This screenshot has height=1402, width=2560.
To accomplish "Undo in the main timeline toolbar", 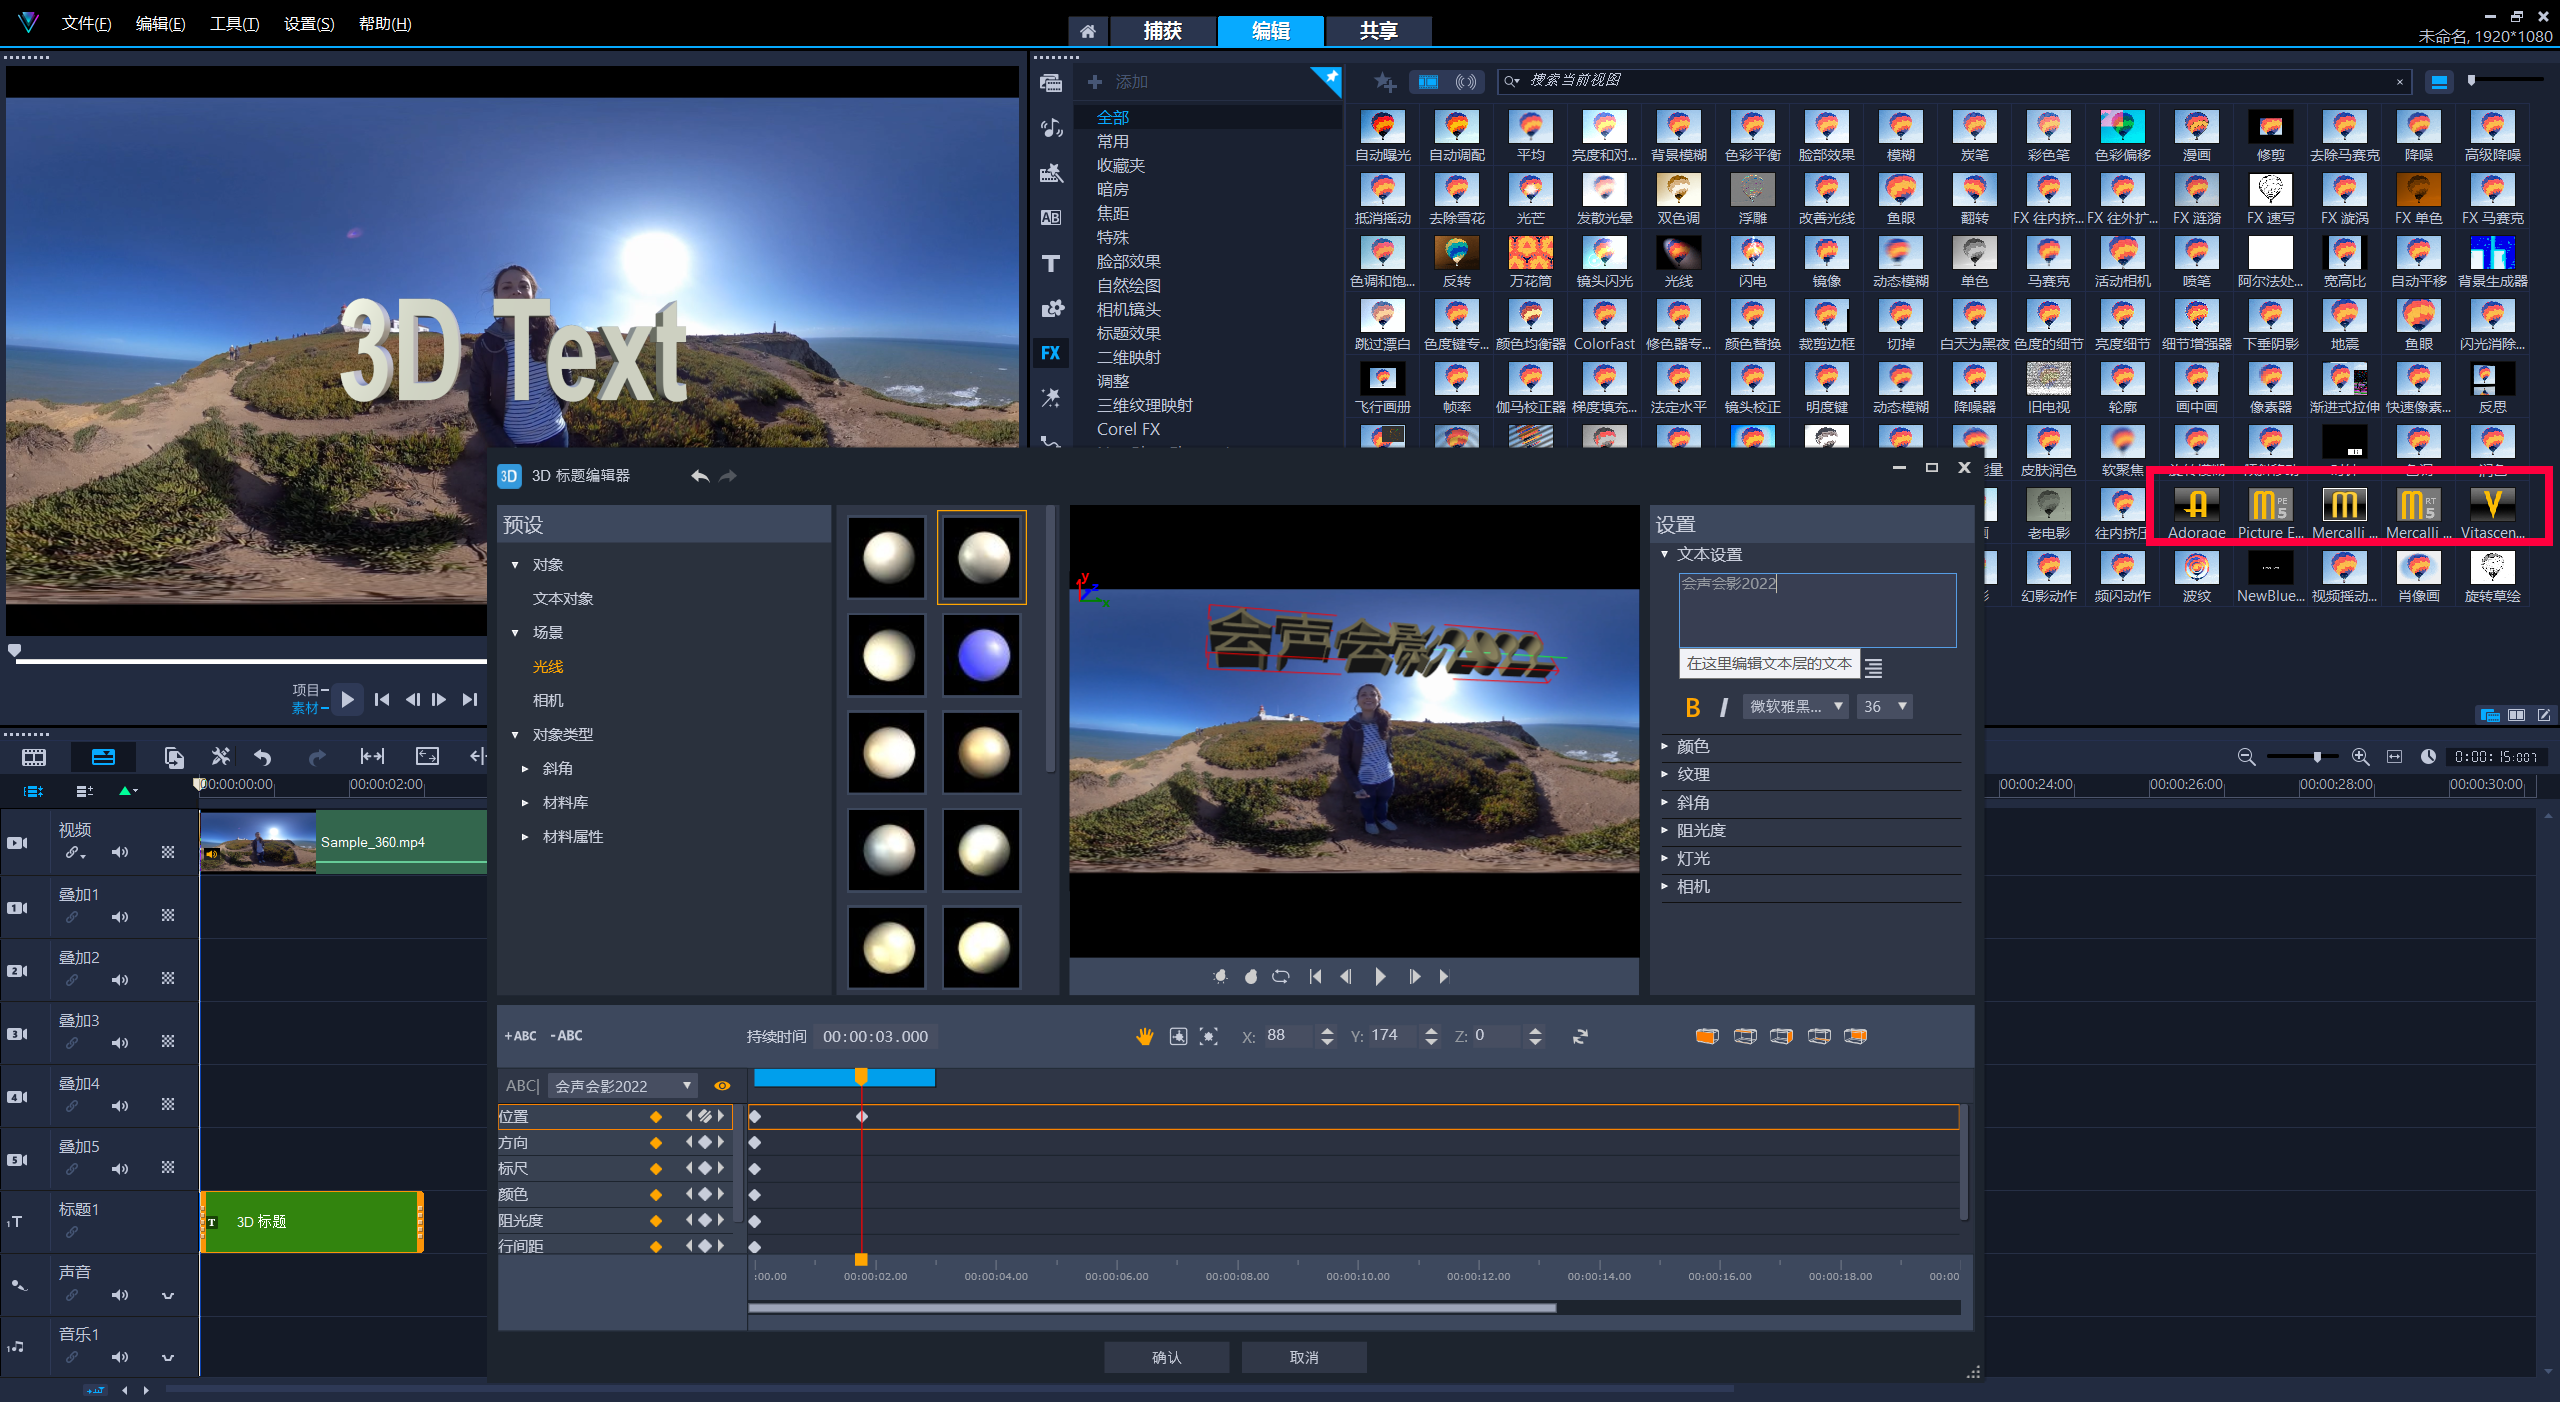I will pyautogui.click(x=263, y=757).
